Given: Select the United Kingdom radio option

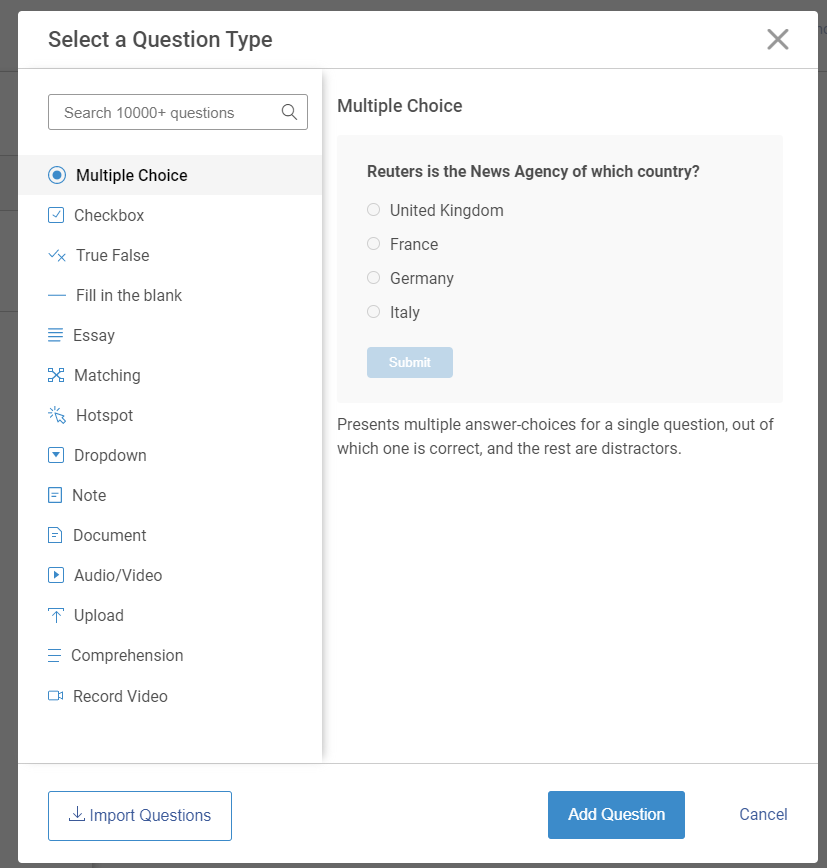Looking at the screenshot, I should click(x=374, y=210).
